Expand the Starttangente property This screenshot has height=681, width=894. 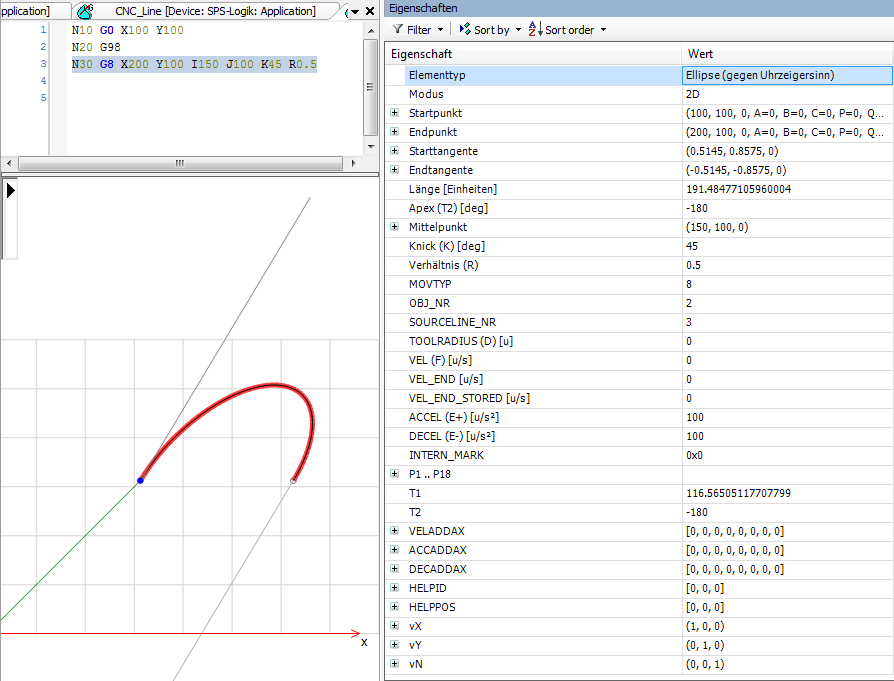(395, 151)
